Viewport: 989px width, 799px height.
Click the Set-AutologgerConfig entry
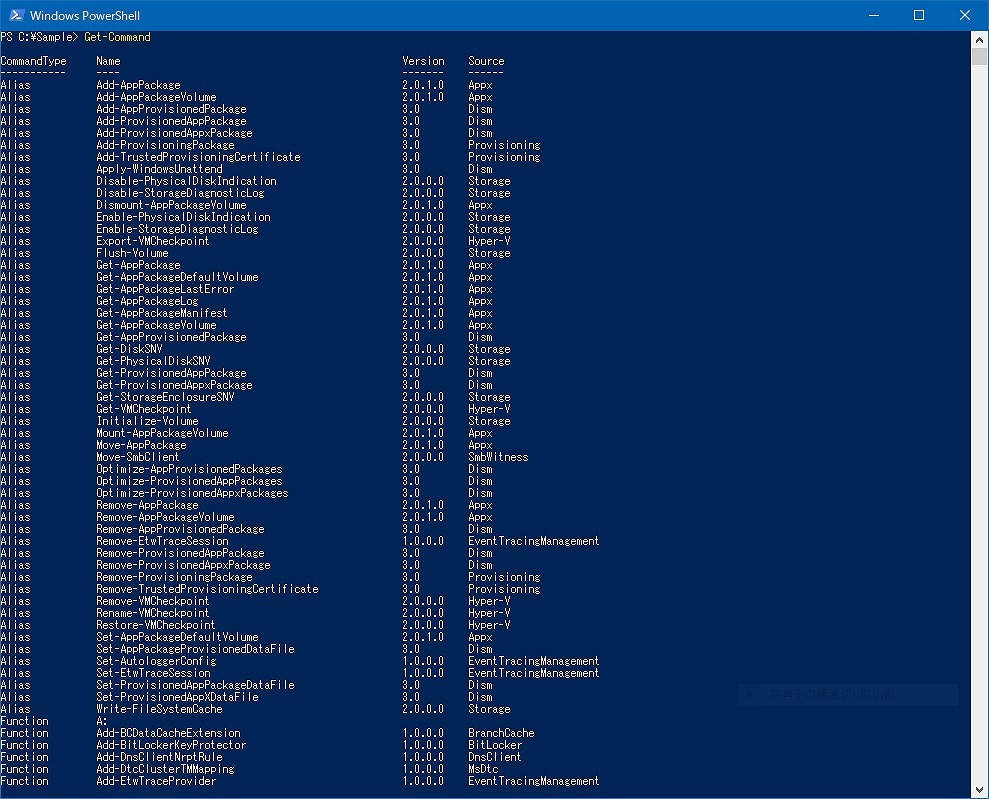156,661
